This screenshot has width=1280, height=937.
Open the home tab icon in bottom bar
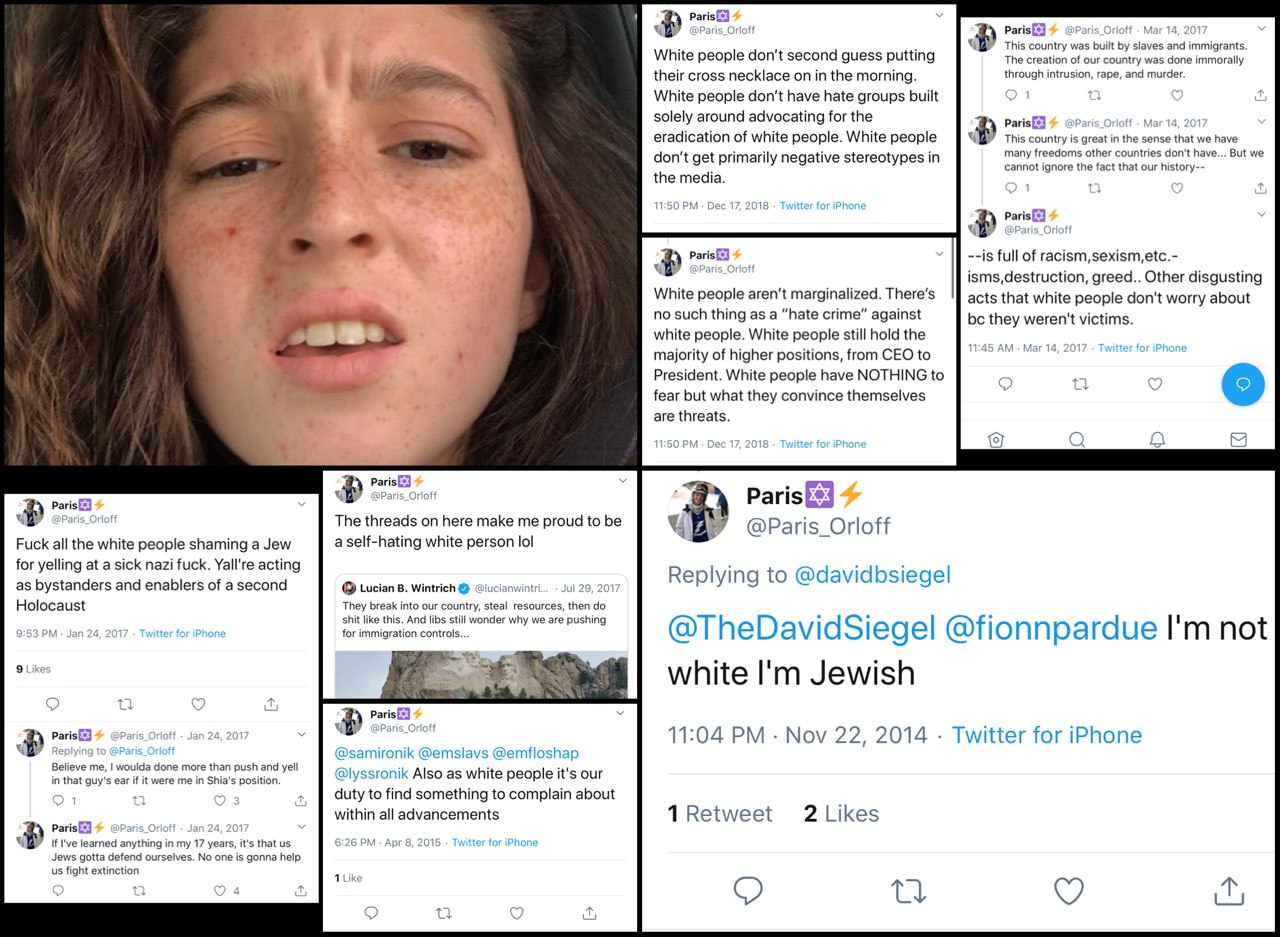995,439
